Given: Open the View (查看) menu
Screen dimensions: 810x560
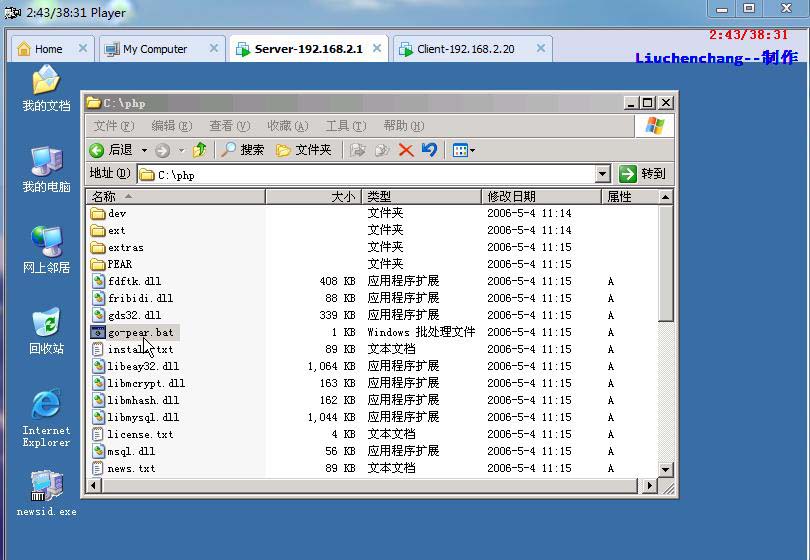Looking at the screenshot, I should 229,126.
